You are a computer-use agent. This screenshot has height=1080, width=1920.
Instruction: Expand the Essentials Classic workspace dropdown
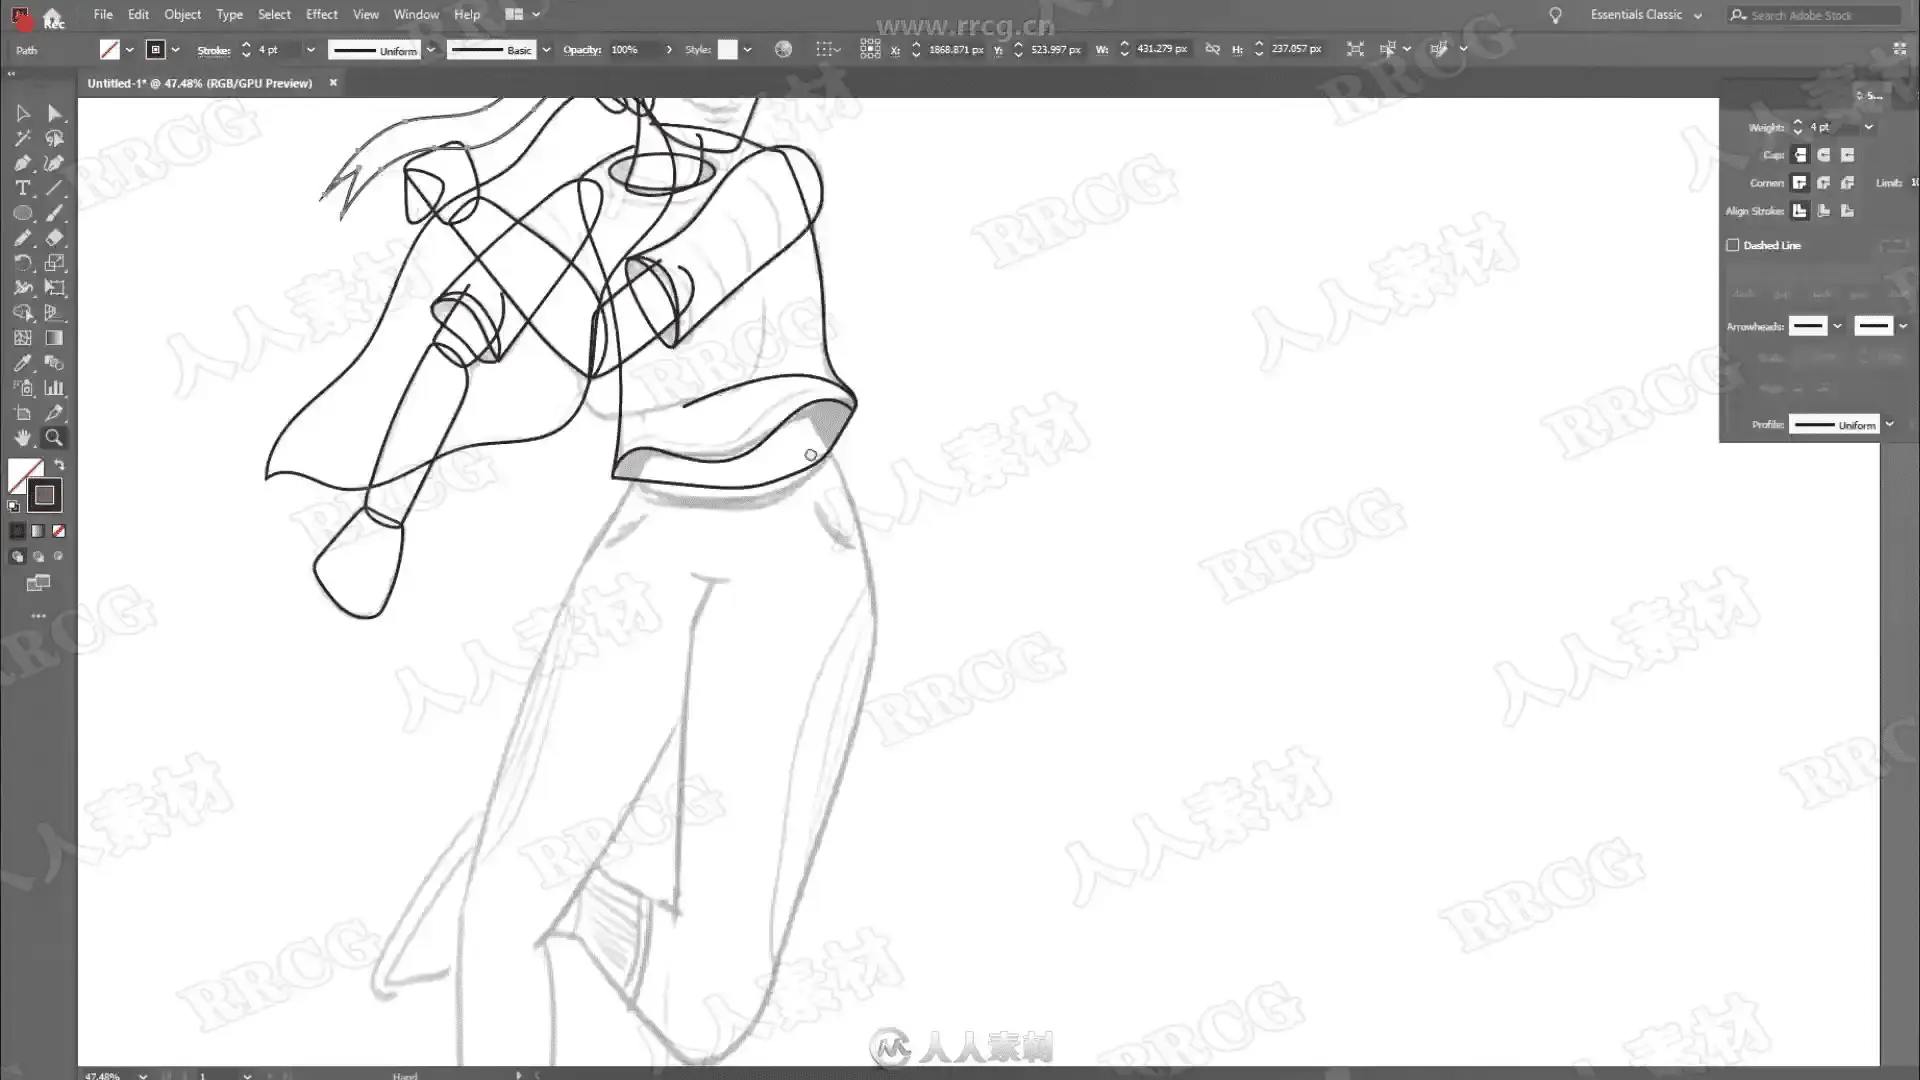pyautogui.click(x=1697, y=15)
